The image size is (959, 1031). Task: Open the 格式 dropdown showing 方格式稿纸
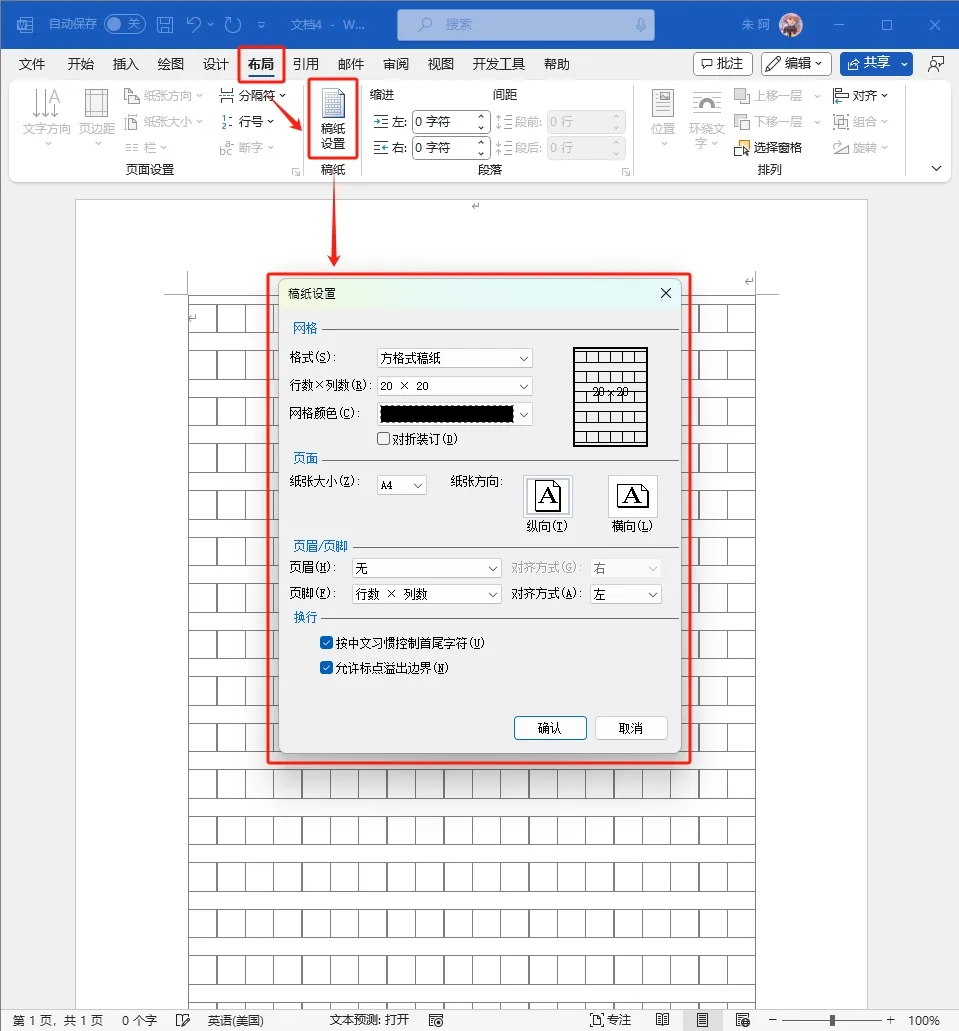click(454, 358)
